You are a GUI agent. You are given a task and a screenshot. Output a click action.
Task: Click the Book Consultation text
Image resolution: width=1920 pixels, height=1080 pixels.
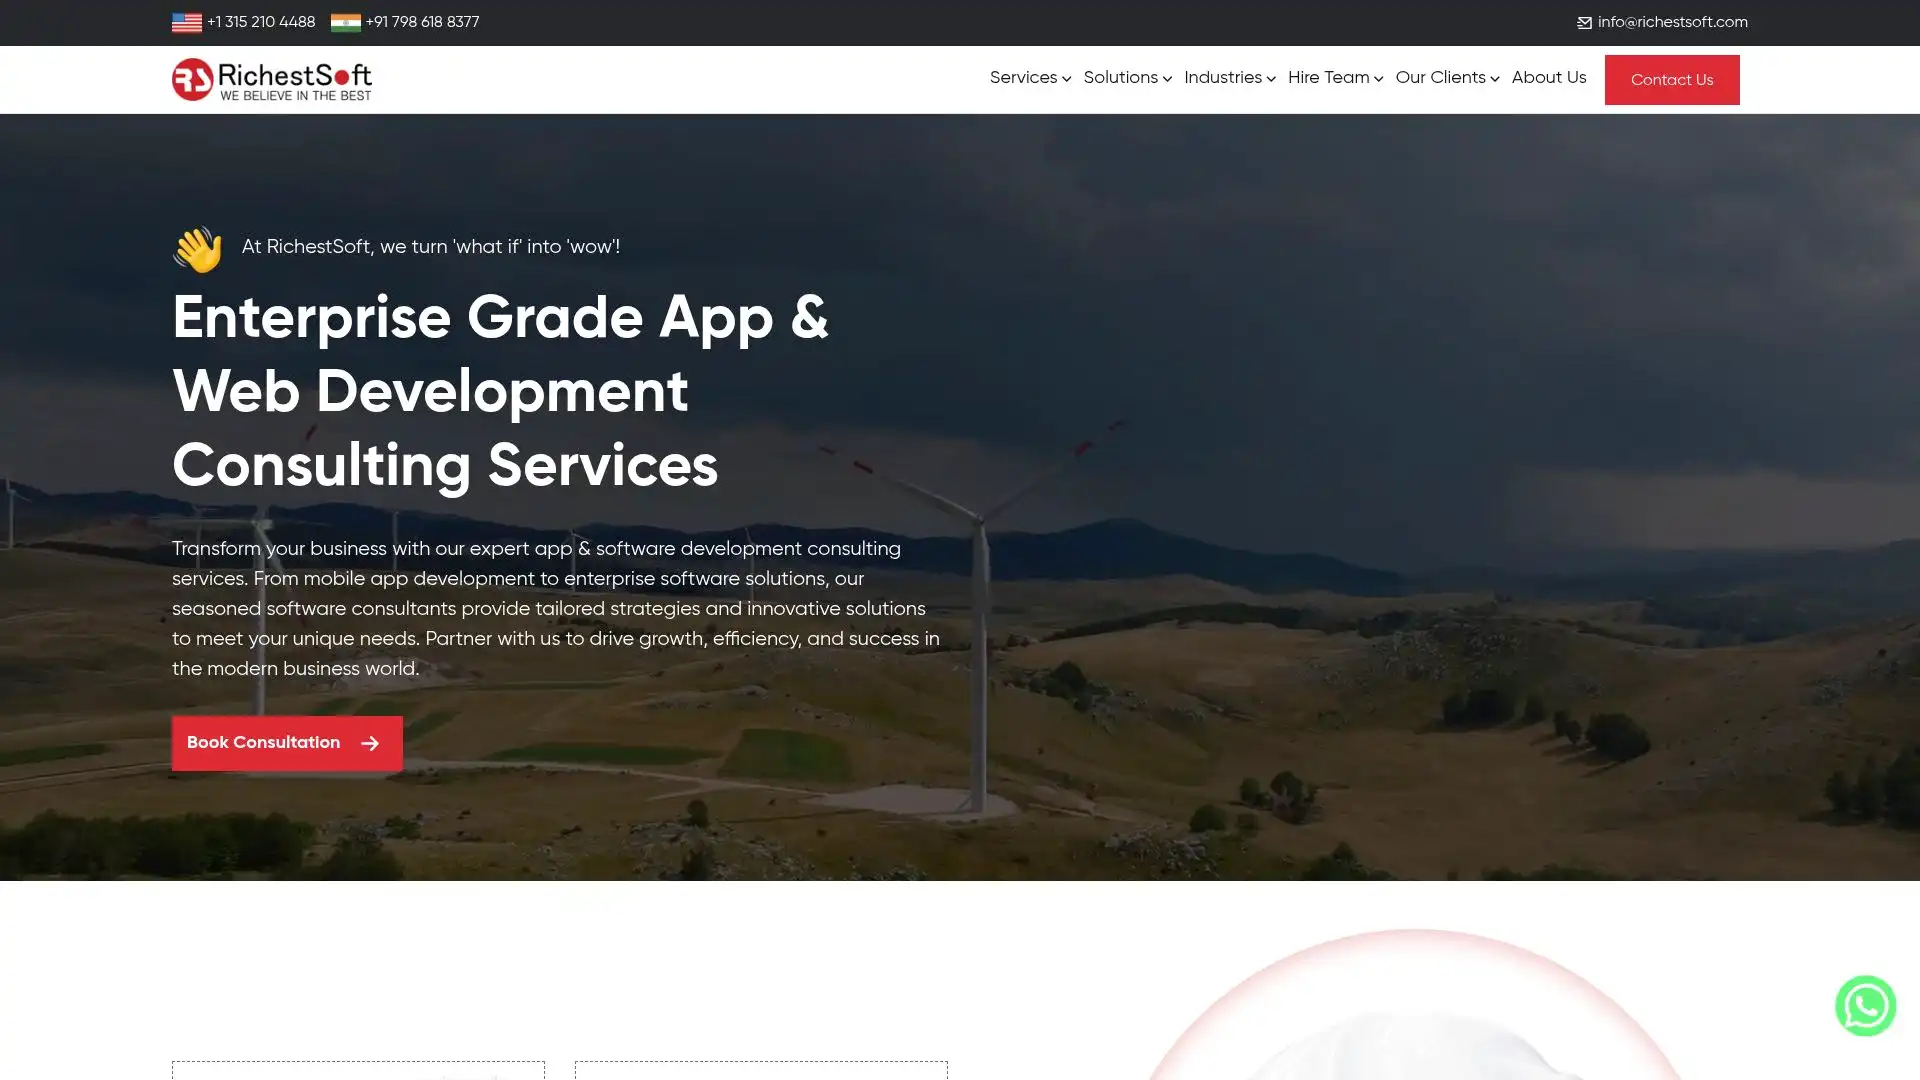coord(263,743)
